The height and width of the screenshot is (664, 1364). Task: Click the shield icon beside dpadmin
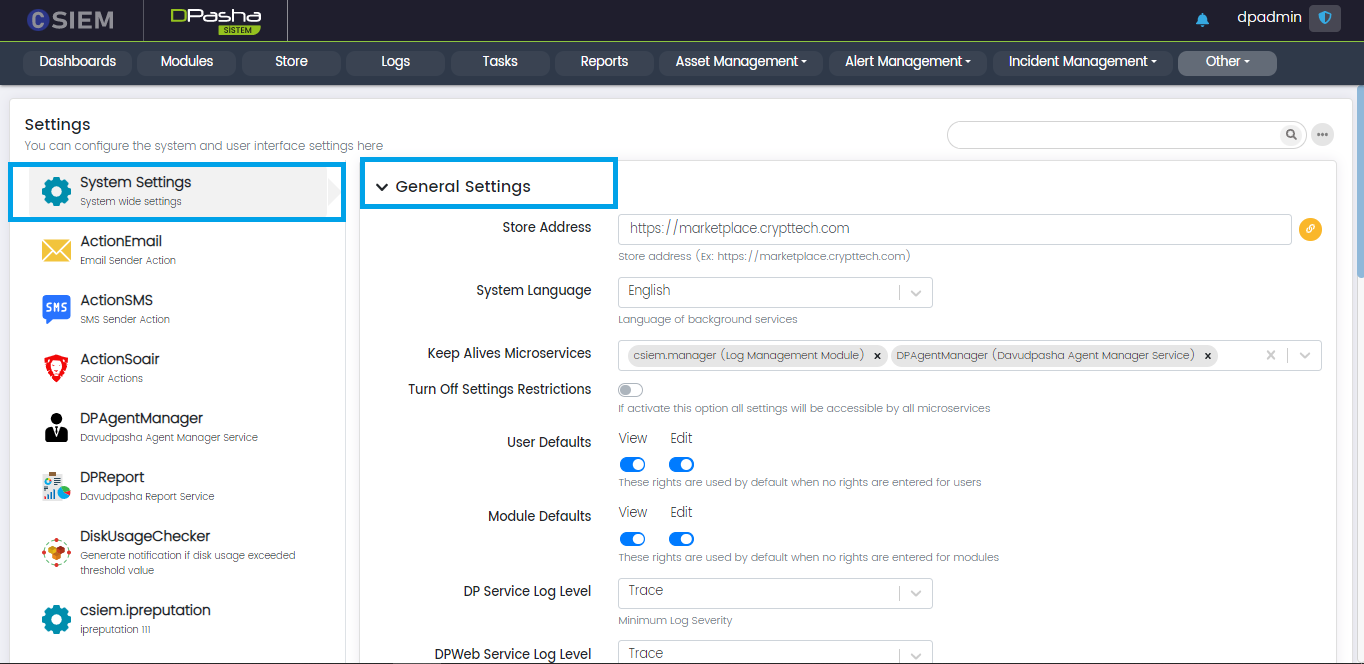click(1325, 18)
